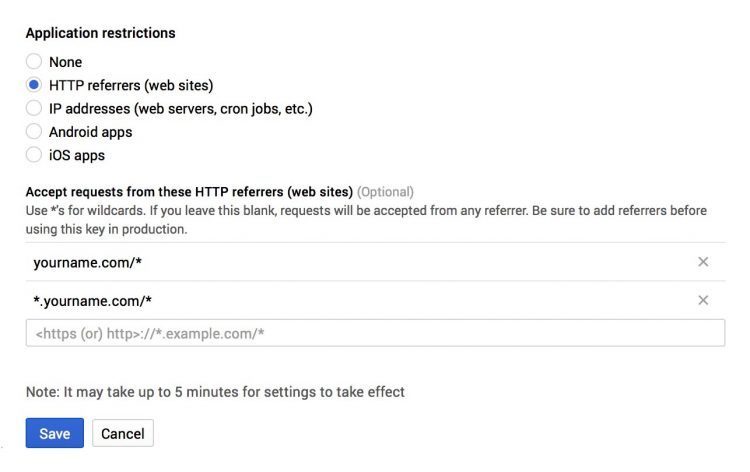750x472 pixels.
Task: Pick the Android apps radio button
Action: click(x=34, y=132)
